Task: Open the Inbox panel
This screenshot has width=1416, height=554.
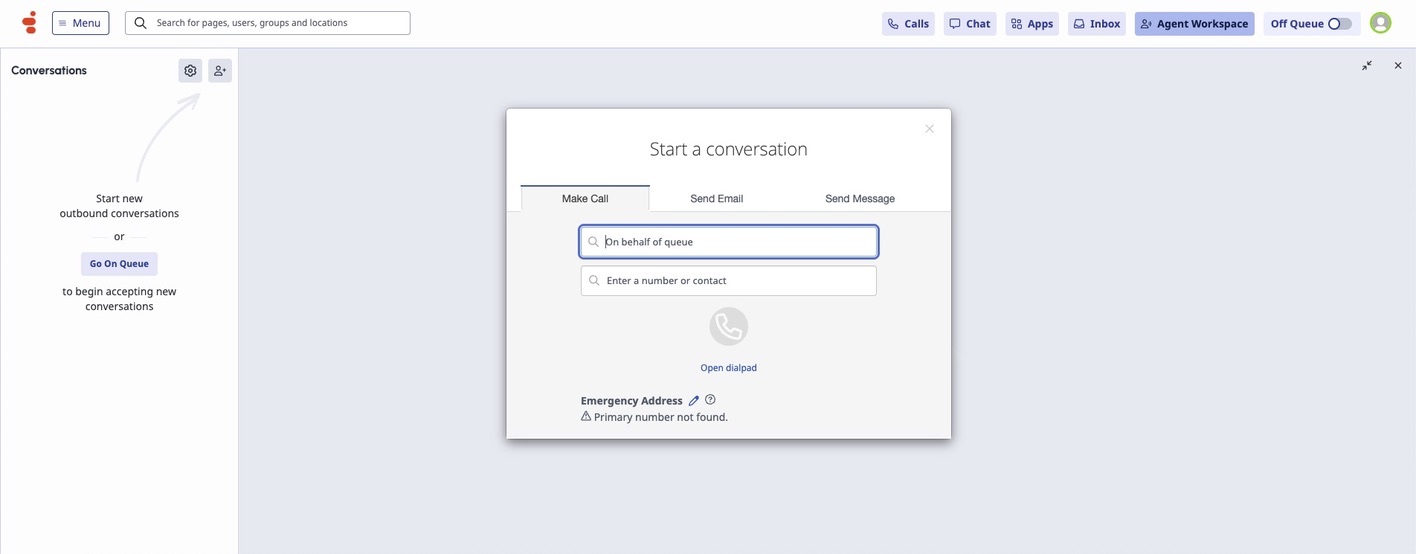Action: (x=1096, y=24)
